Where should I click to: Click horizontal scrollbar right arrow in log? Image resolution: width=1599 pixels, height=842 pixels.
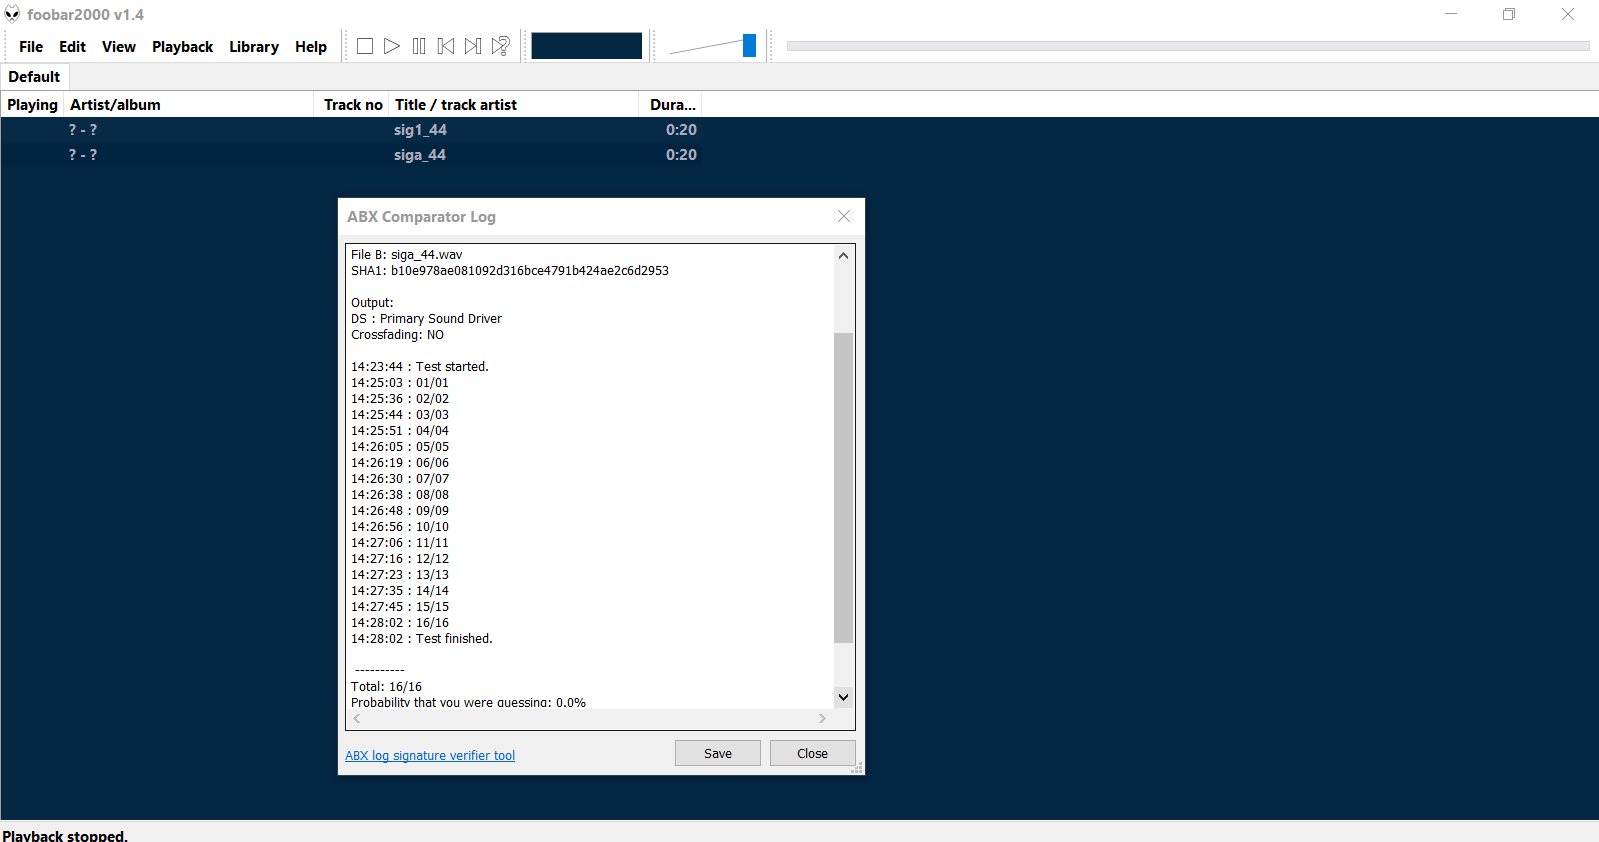coord(822,718)
